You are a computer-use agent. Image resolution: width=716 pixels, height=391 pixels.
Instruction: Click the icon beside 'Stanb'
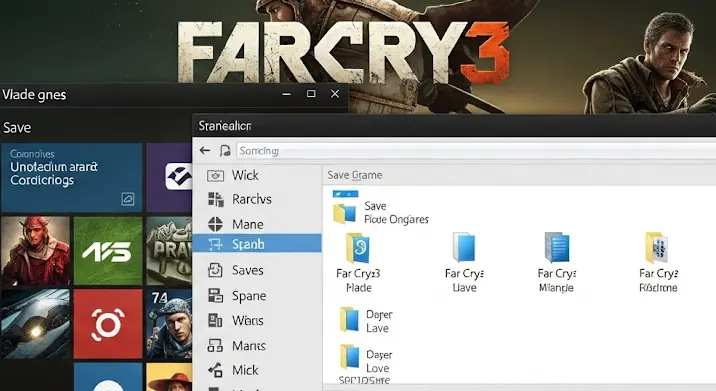(x=215, y=244)
